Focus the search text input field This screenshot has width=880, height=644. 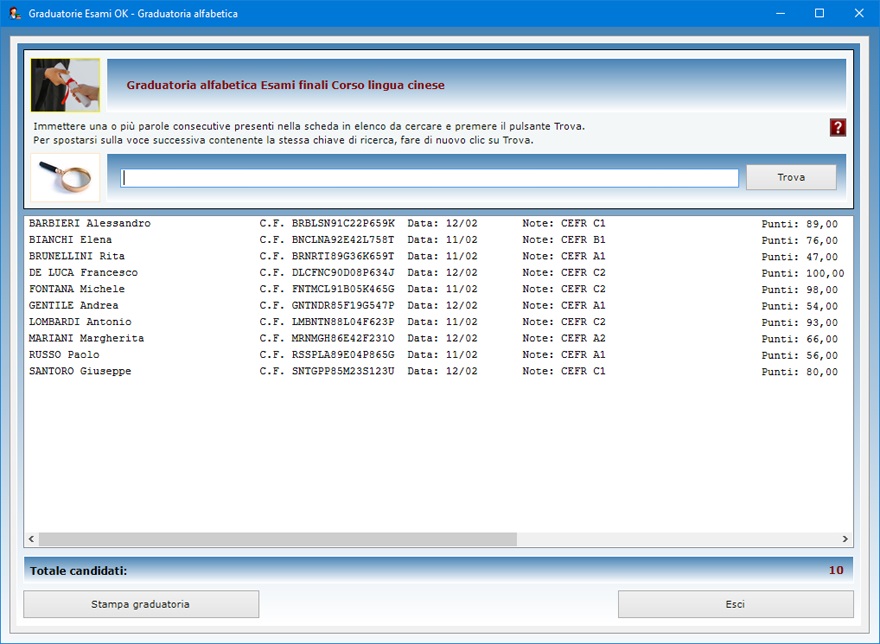click(x=429, y=178)
